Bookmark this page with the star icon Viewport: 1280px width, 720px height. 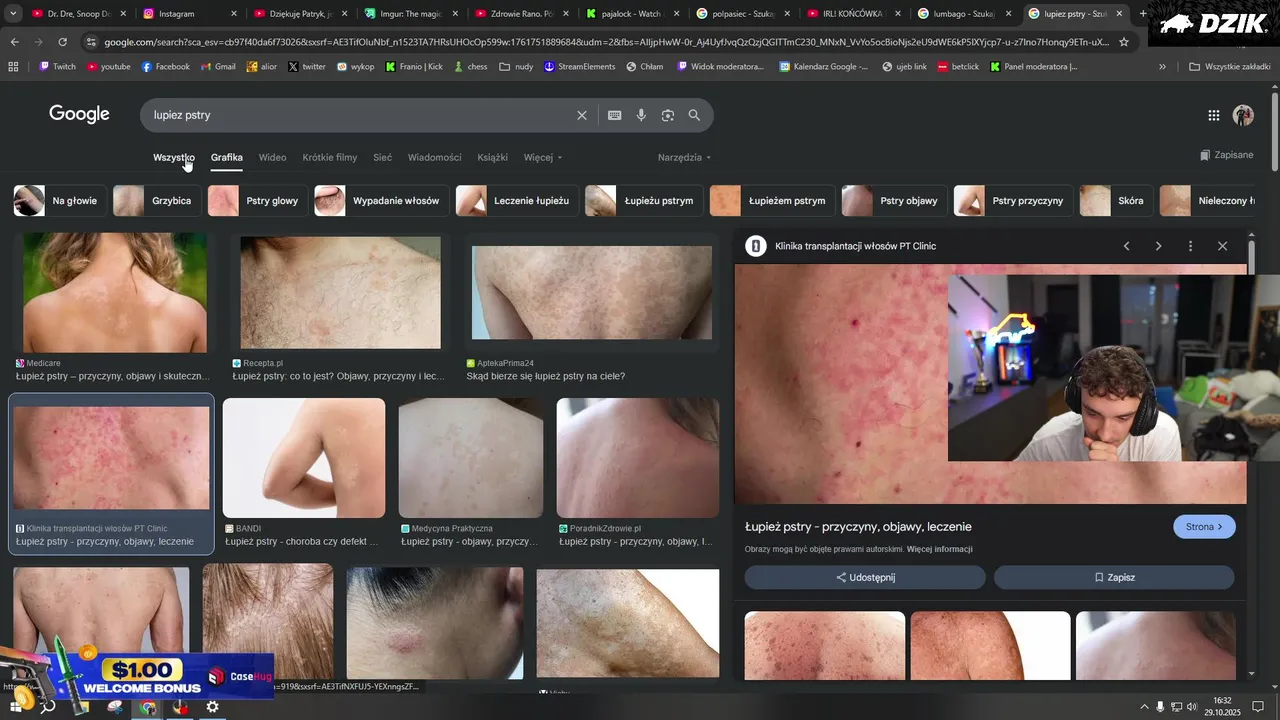pyautogui.click(x=1124, y=42)
